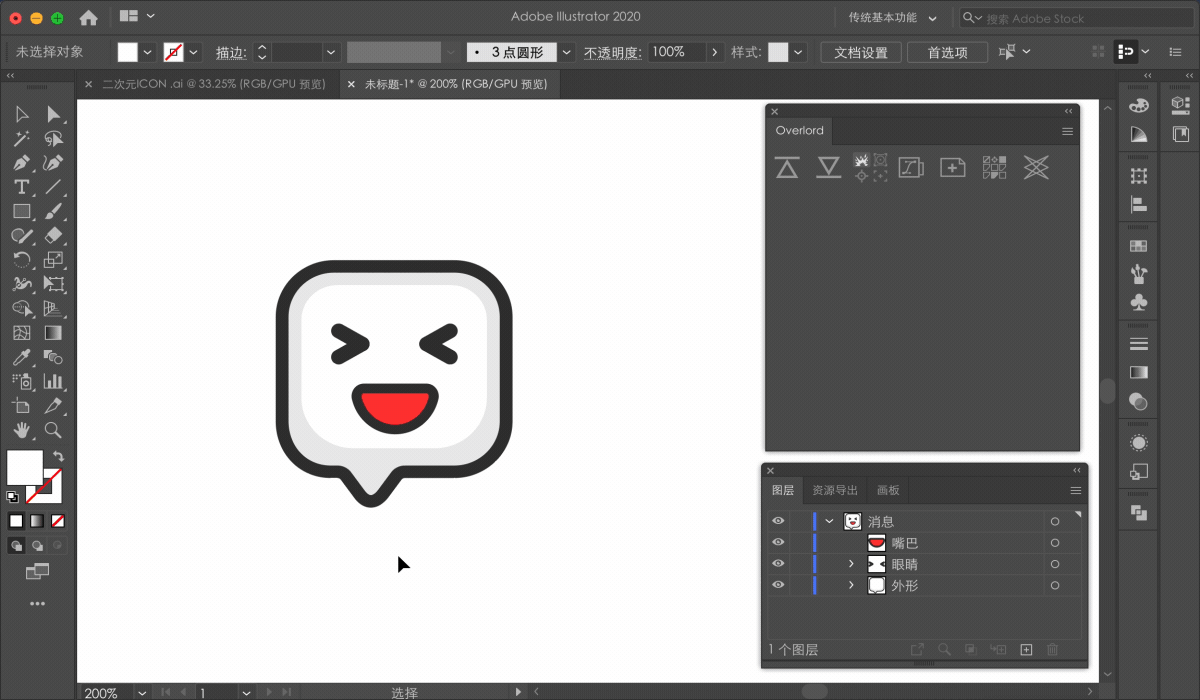Select the Eyedropper tool
Screen dimensions: 1200x700
[21, 357]
